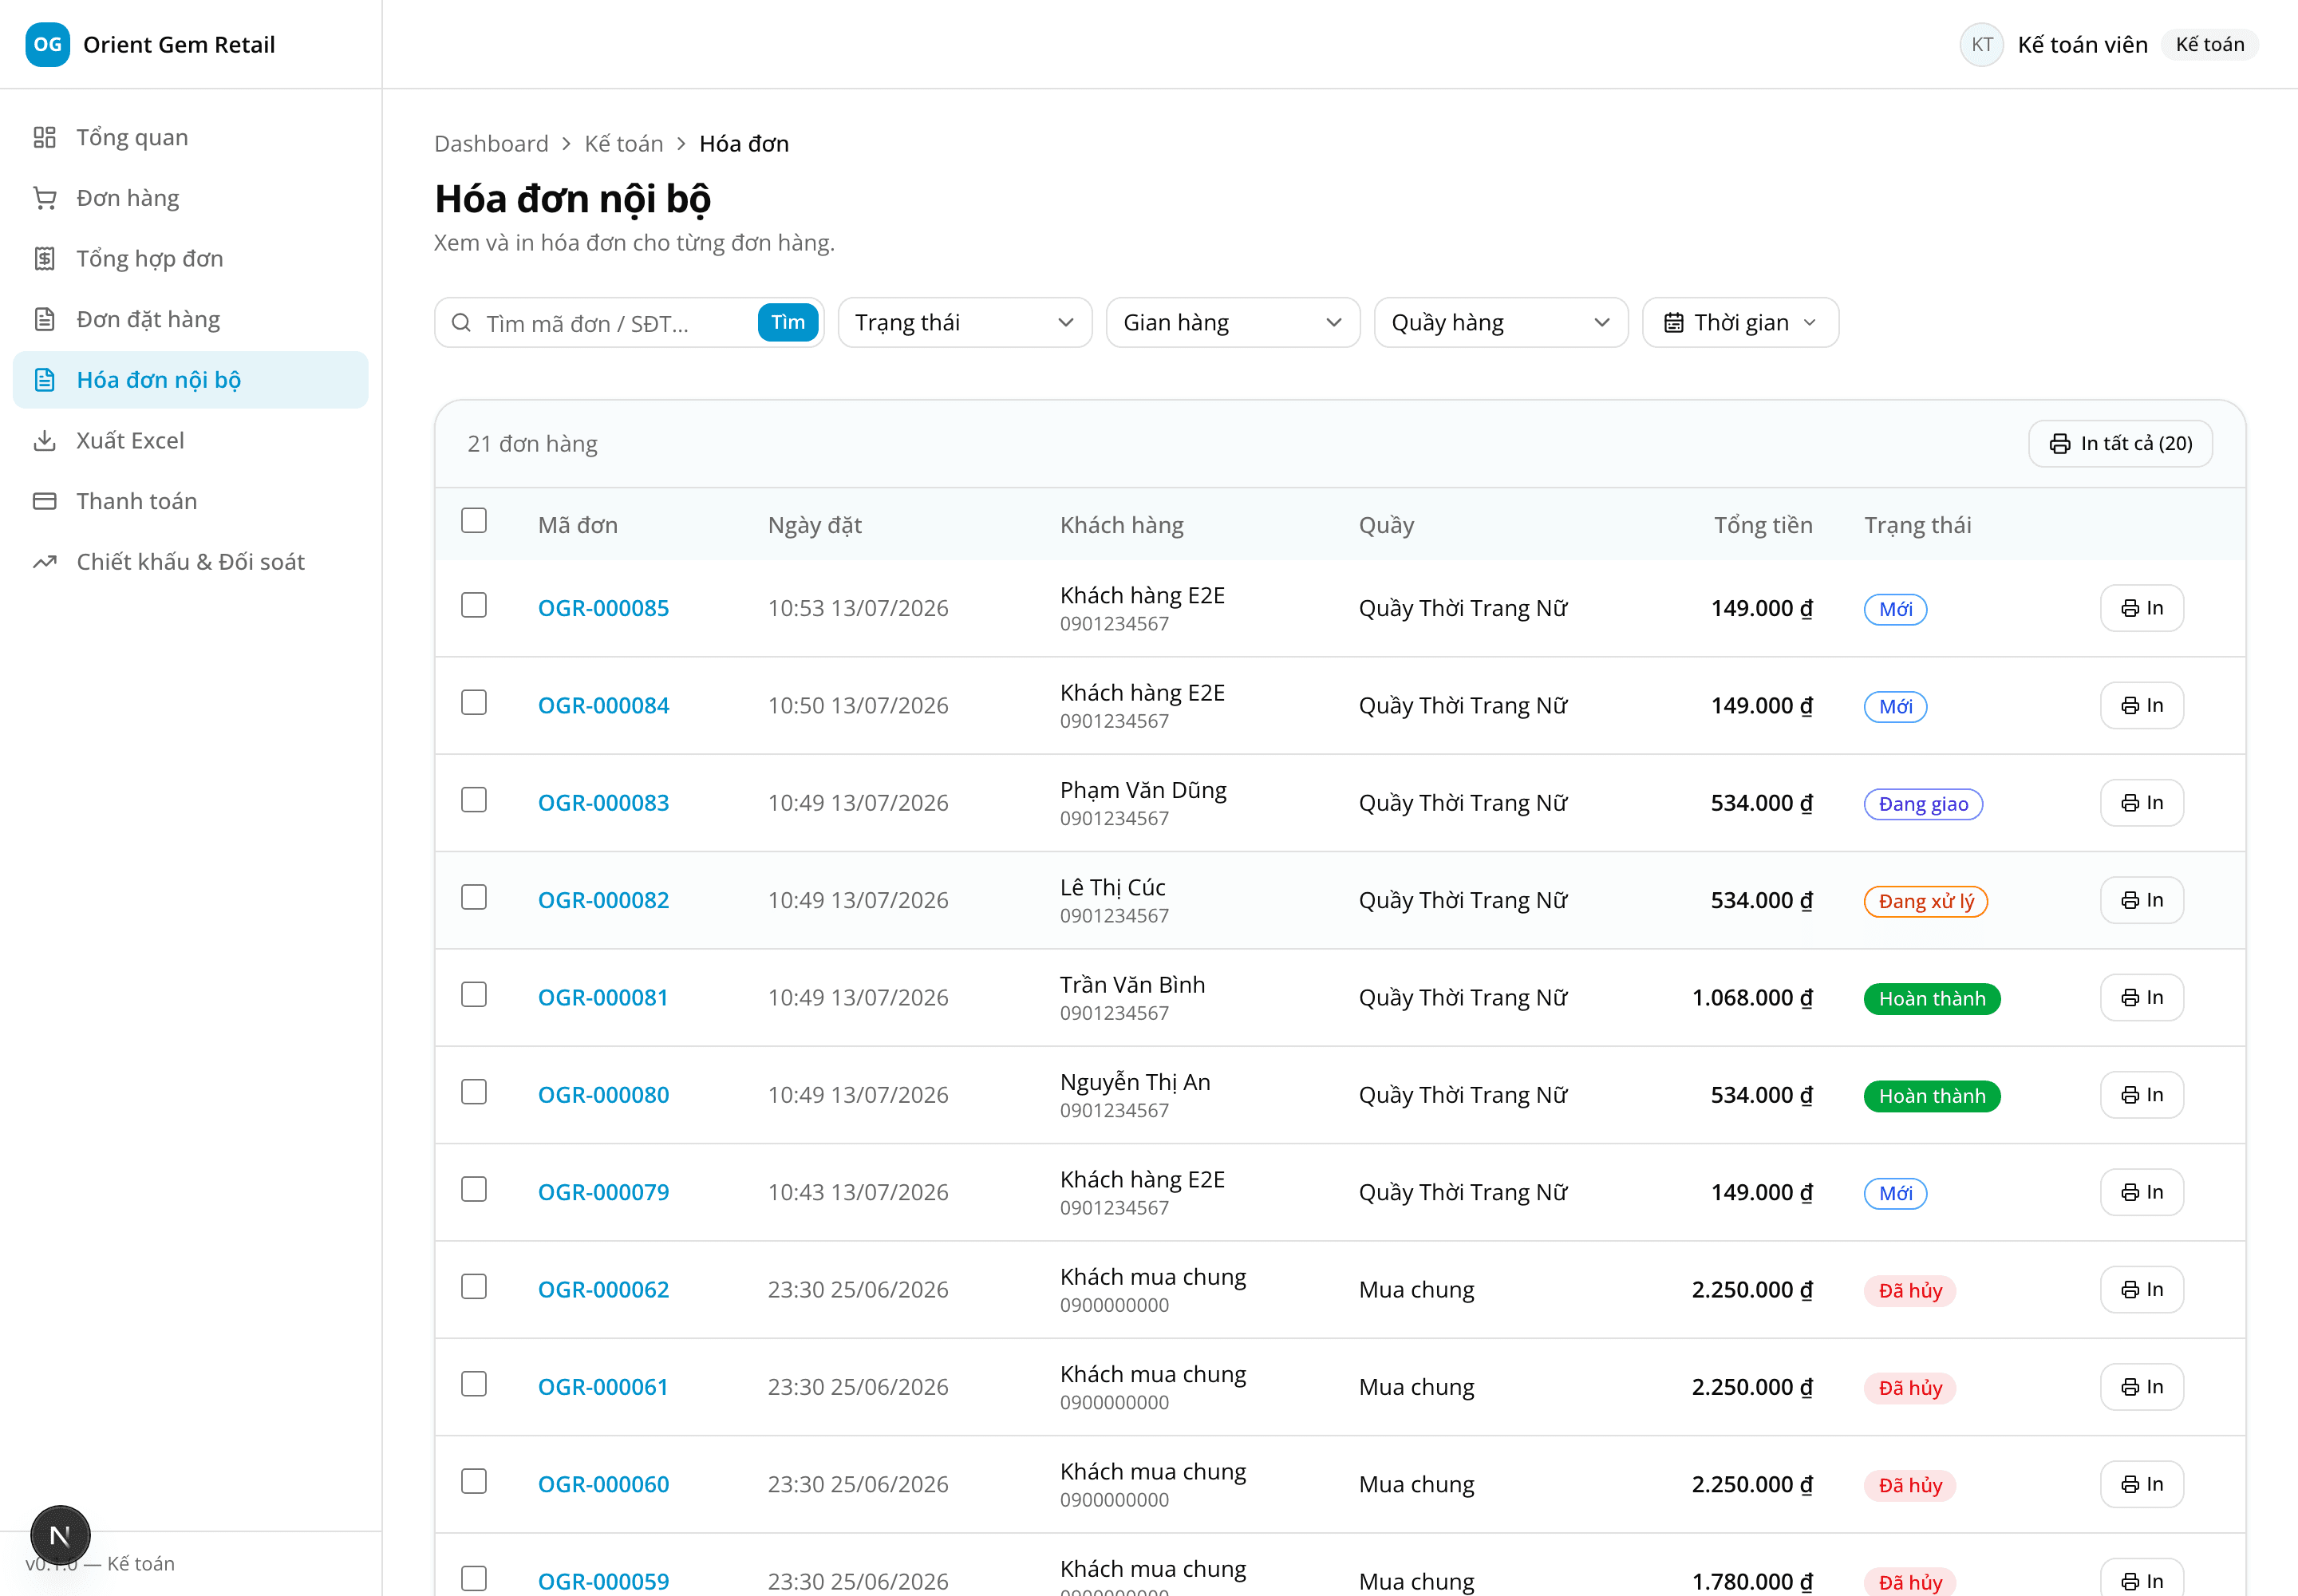This screenshot has height=1596, width=2298.
Task: Print invoice for order OGR-000079
Action: click(2142, 1192)
